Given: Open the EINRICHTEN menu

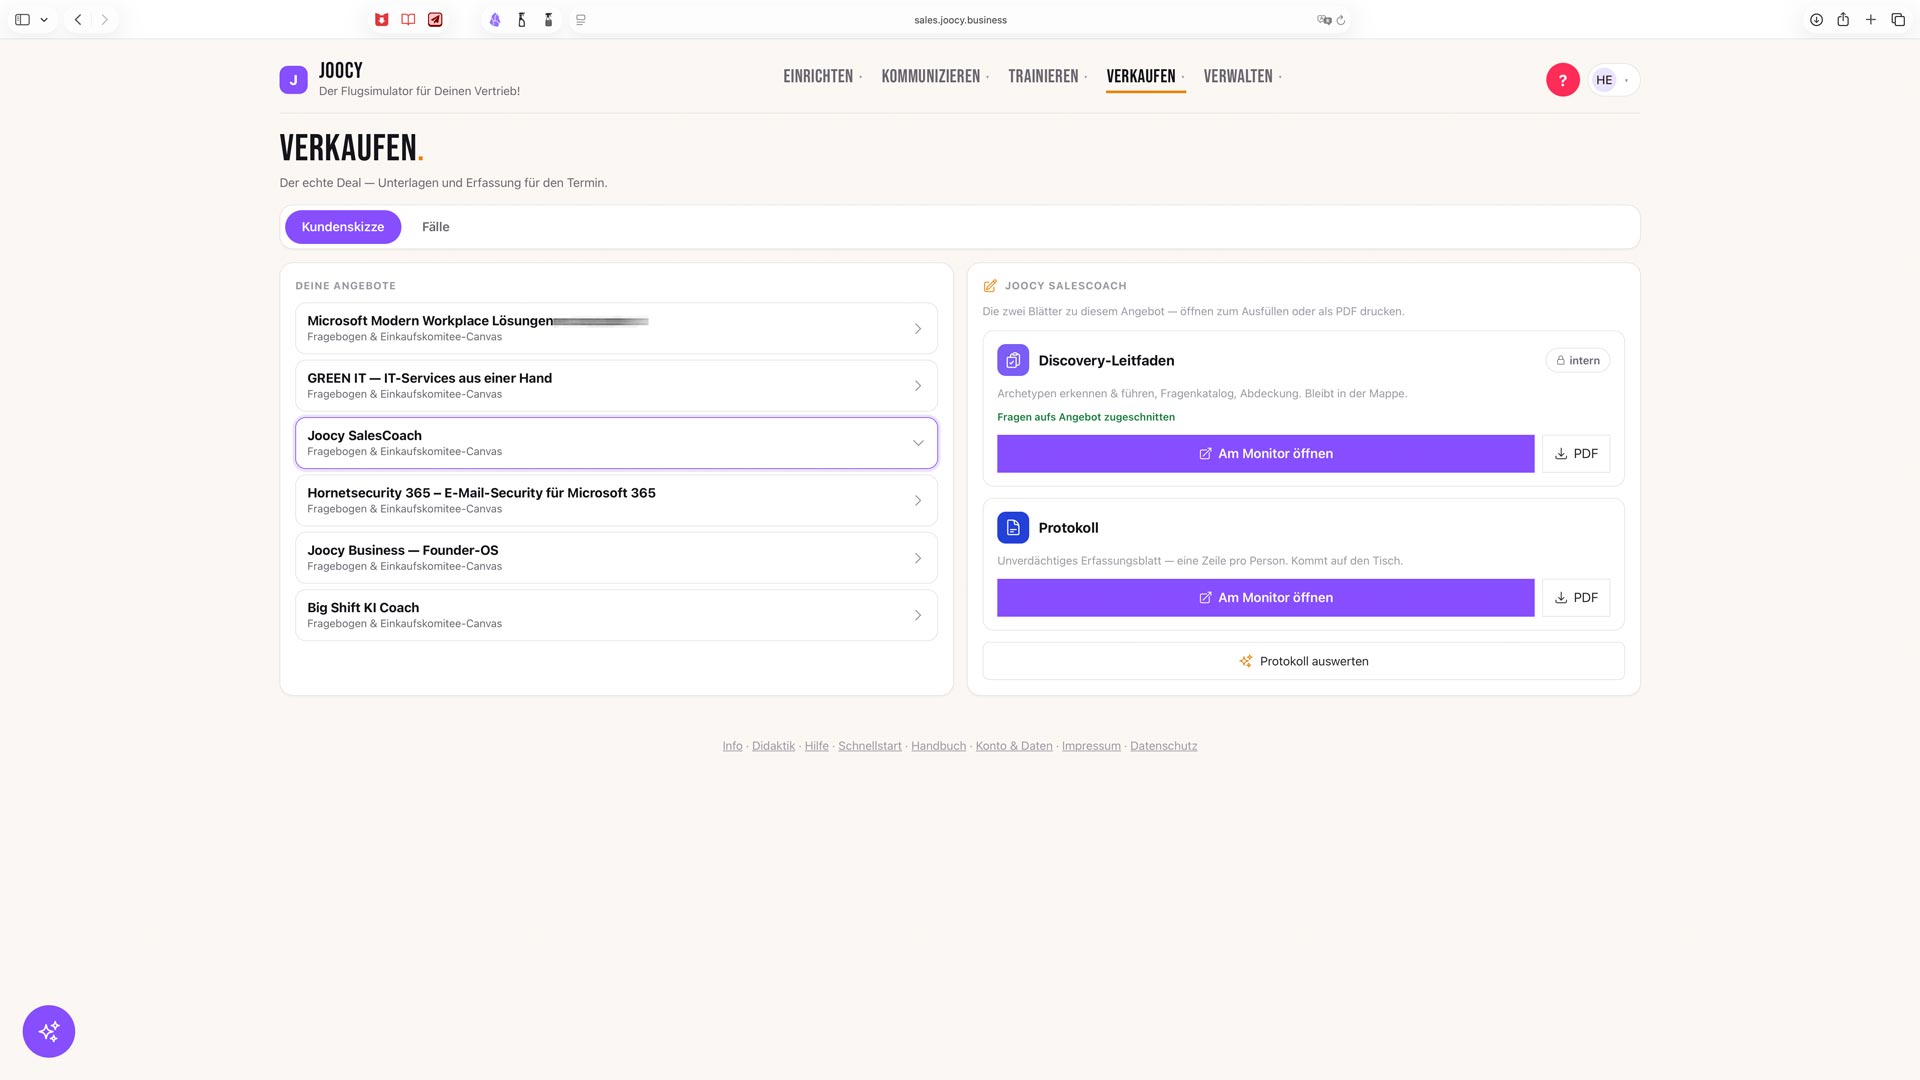Looking at the screenshot, I should (x=822, y=77).
